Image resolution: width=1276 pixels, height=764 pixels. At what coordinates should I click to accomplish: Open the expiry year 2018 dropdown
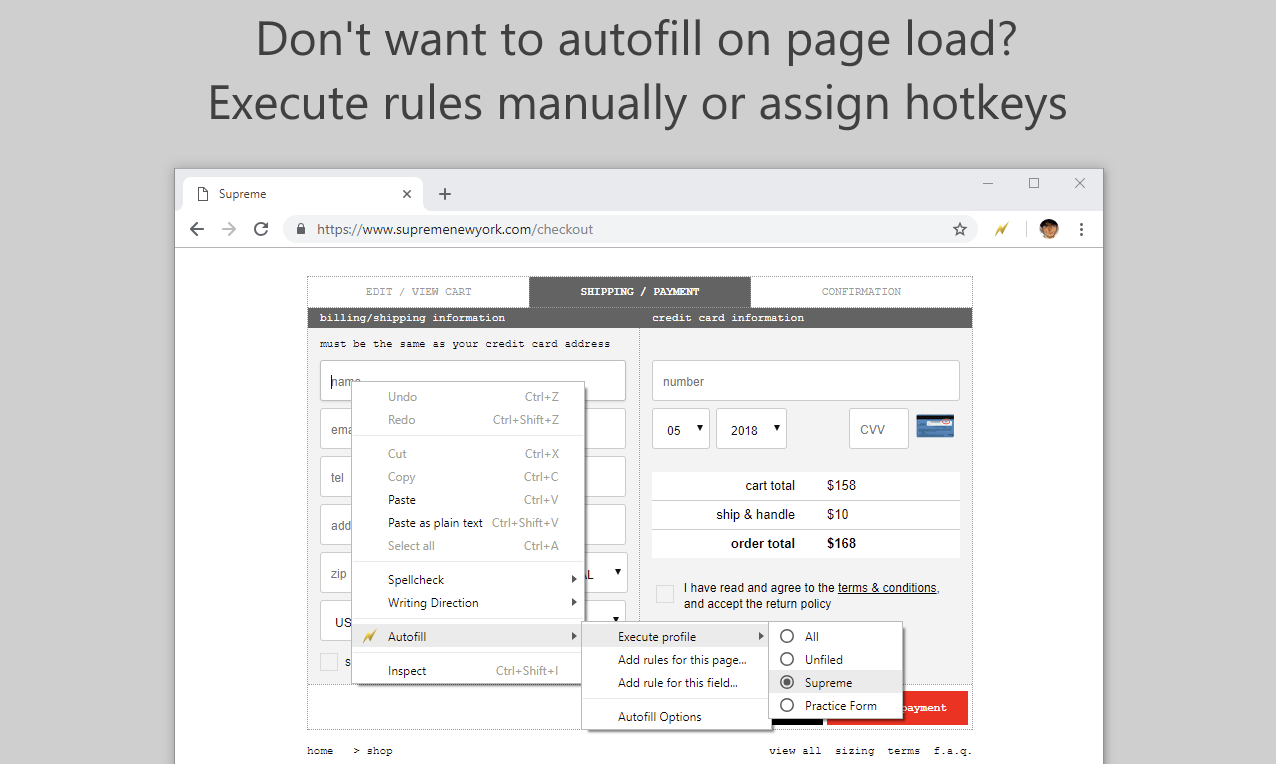point(751,428)
